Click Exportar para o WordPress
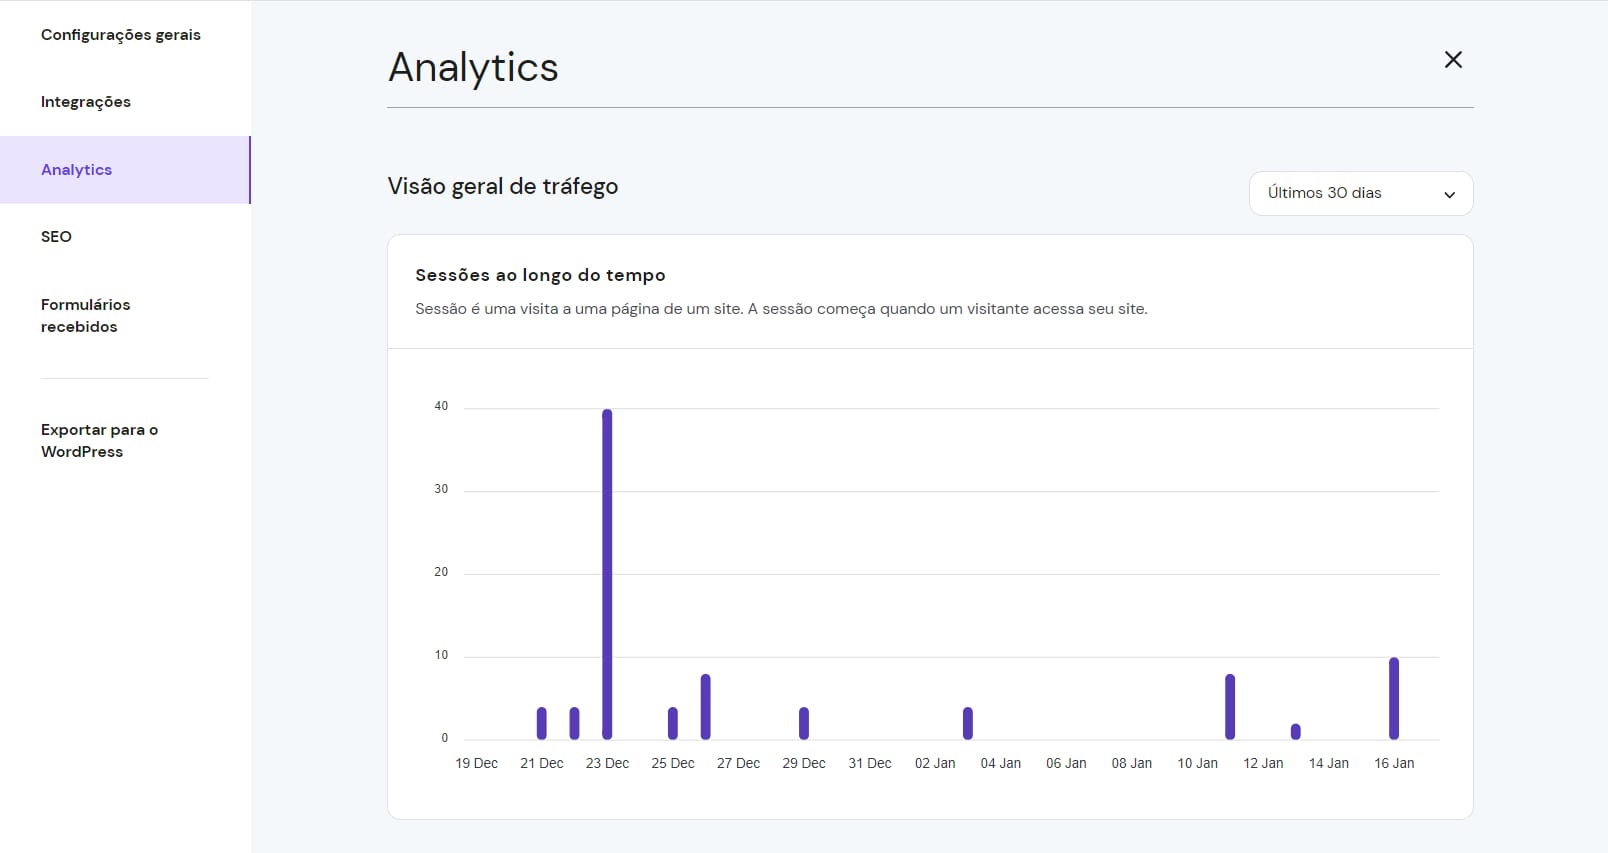The image size is (1608, 853). tap(99, 441)
